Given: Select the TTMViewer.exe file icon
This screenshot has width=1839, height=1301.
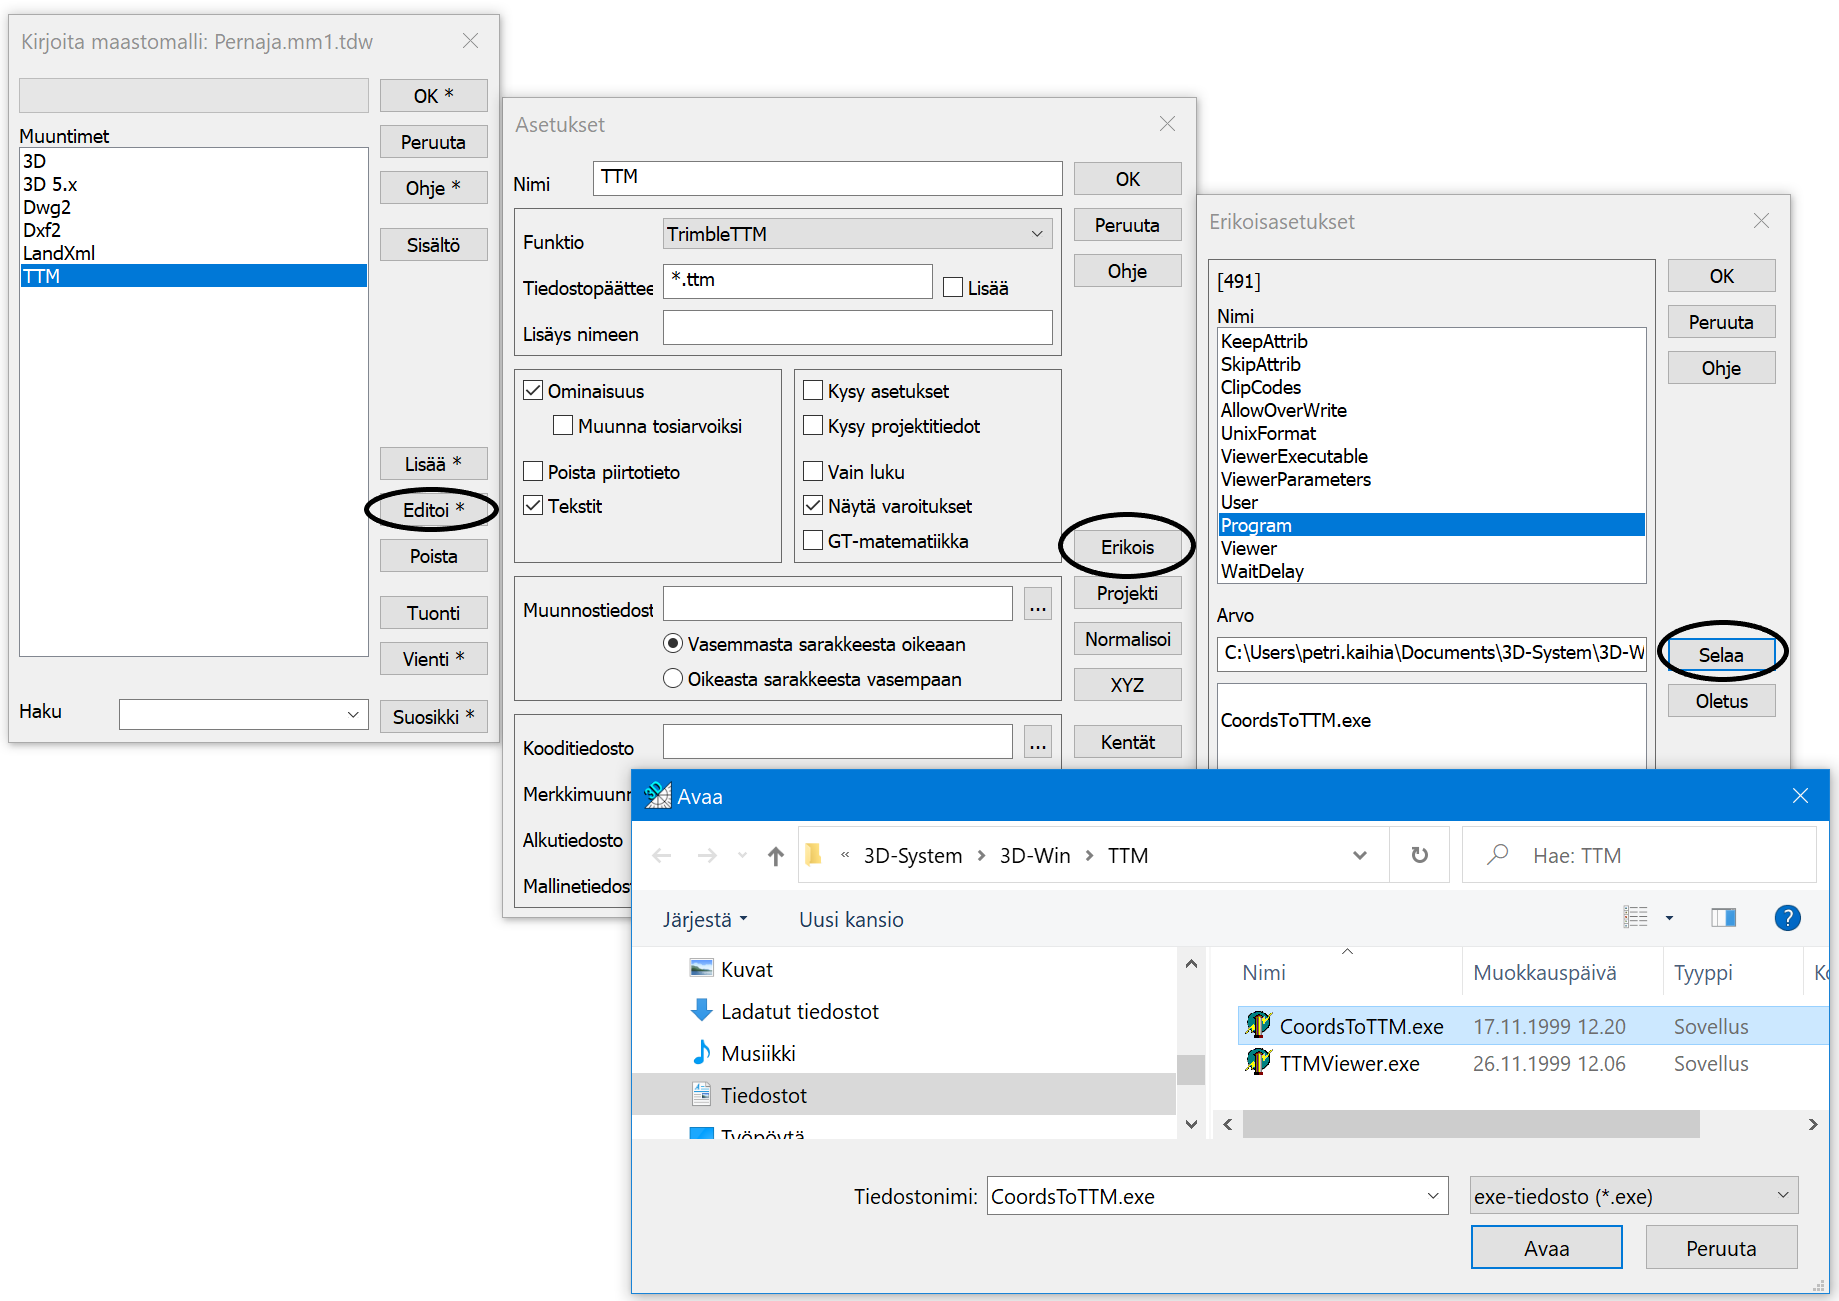Looking at the screenshot, I should [x=1257, y=1063].
